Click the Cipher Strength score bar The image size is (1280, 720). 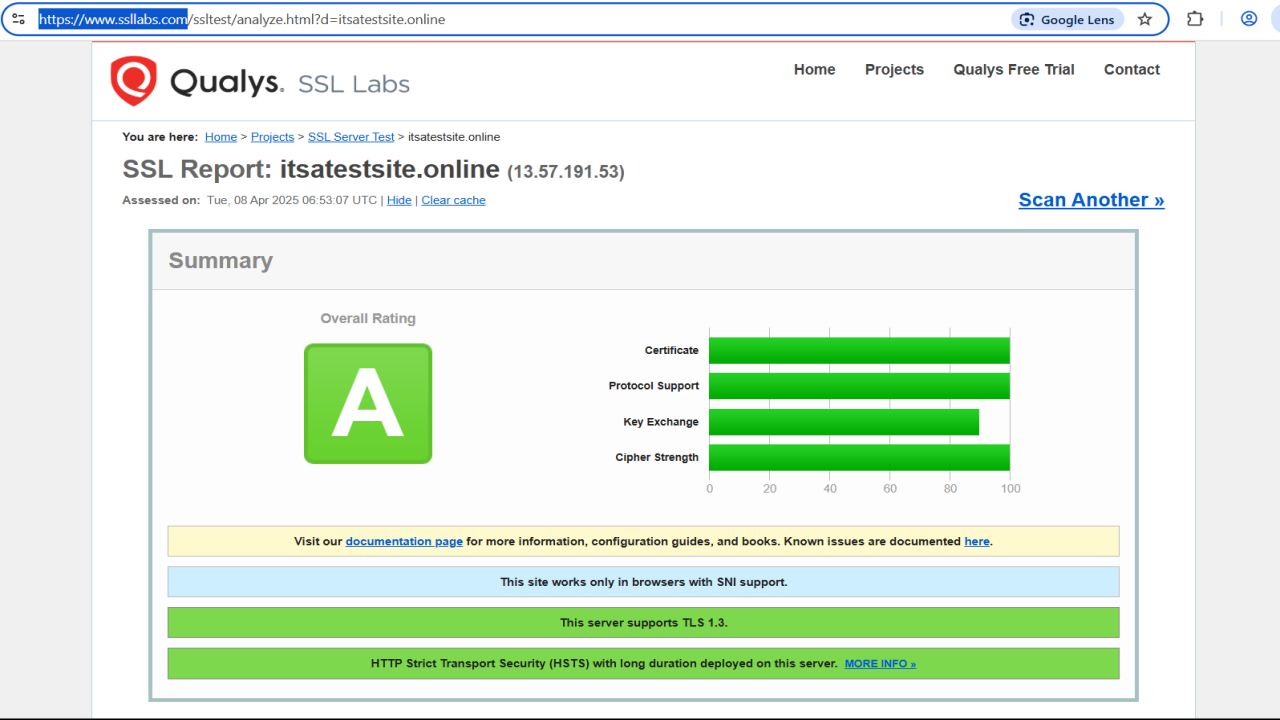click(859, 457)
